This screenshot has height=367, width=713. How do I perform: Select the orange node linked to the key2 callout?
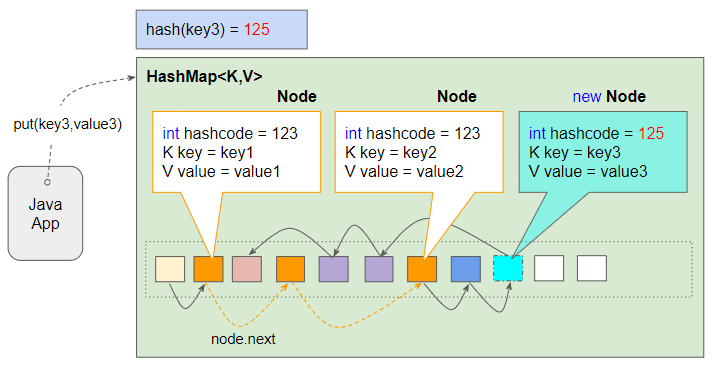coord(422,269)
